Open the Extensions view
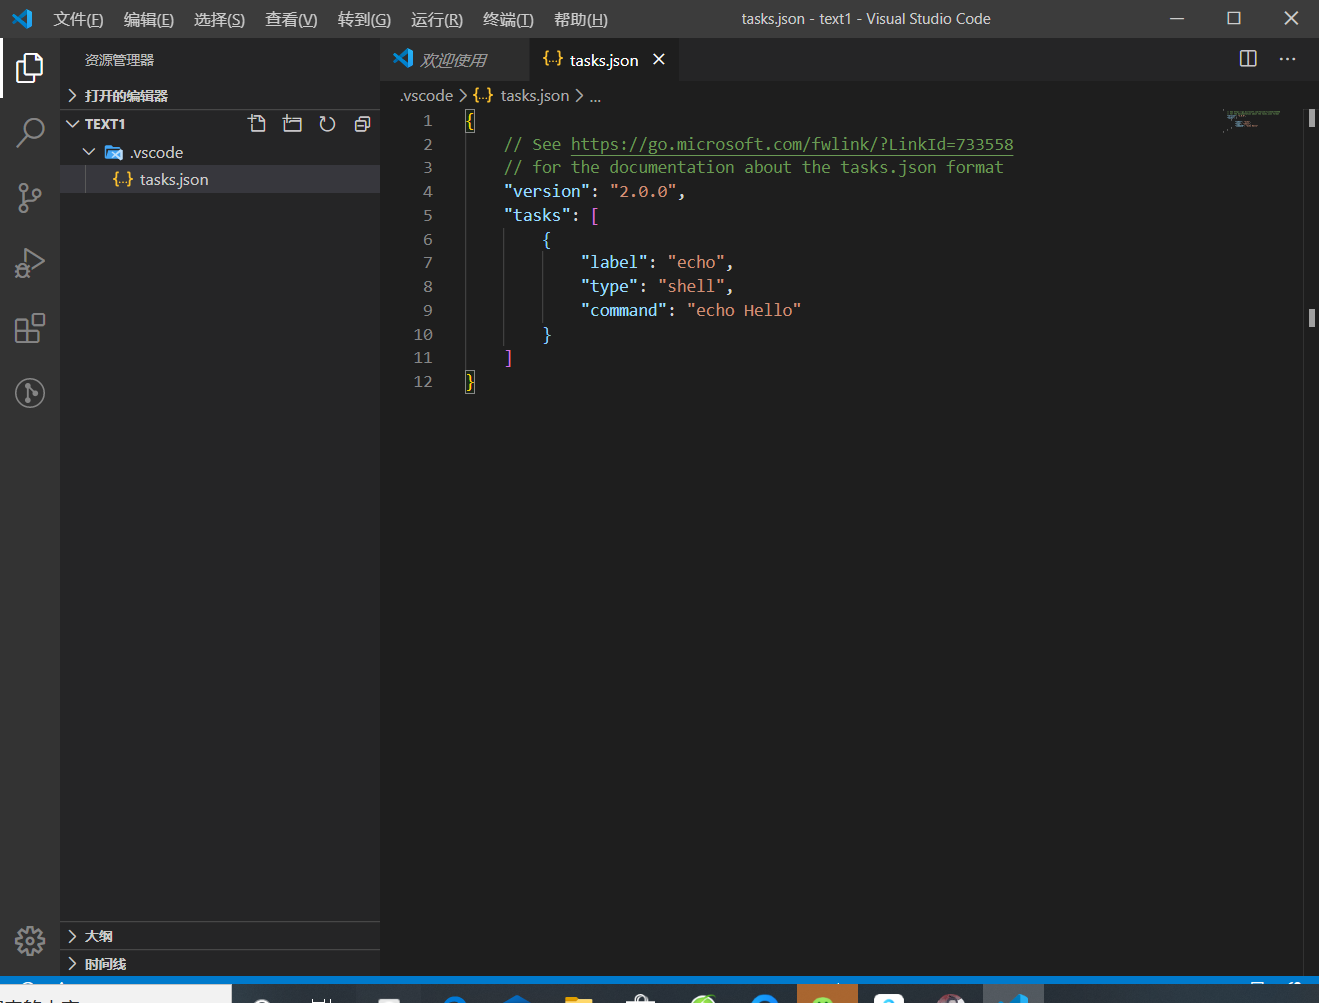 pyautogui.click(x=29, y=328)
